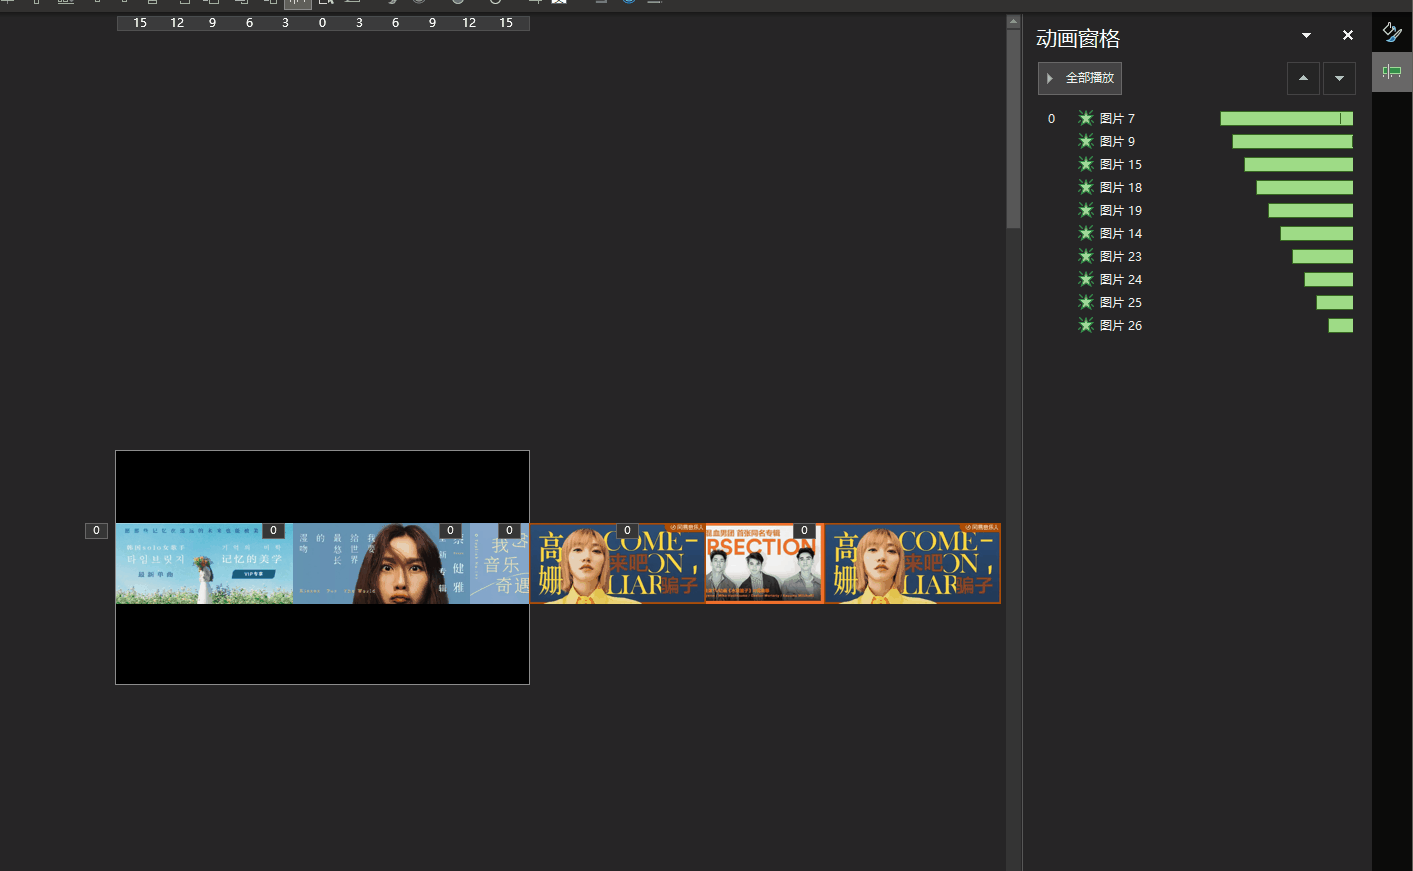Select the flower field 记忆的美学 banner image
This screenshot has width=1413, height=871.
pyautogui.click(x=204, y=564)
